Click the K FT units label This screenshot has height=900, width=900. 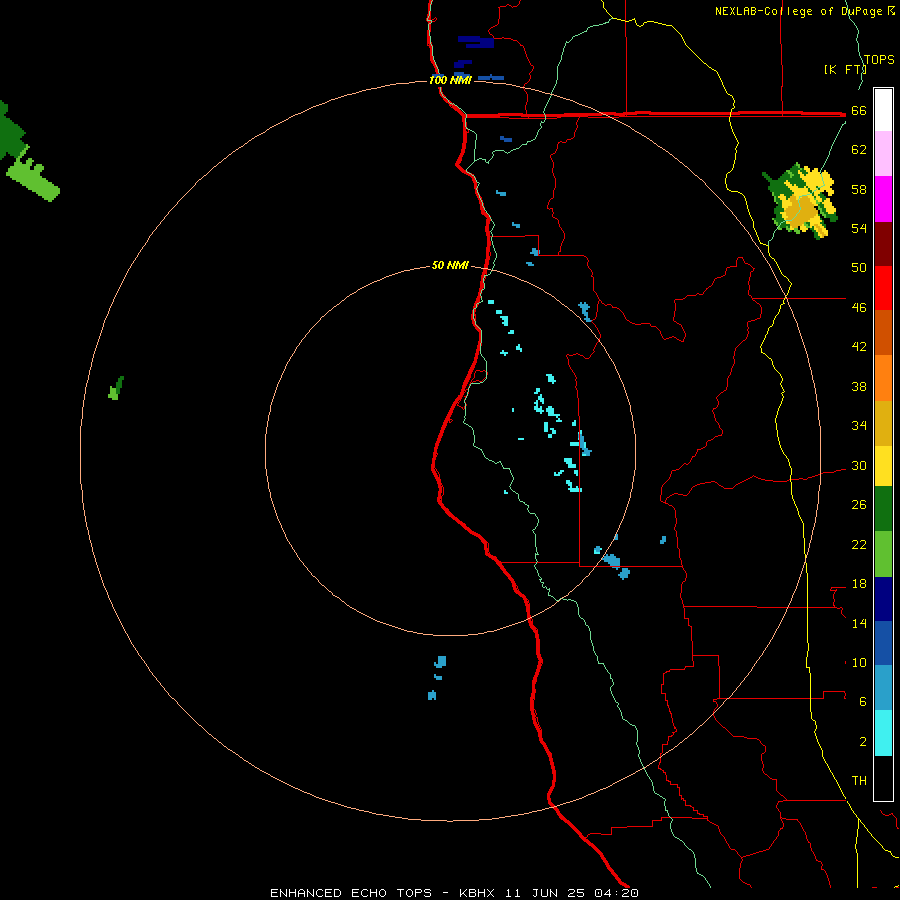pos(844,69)
